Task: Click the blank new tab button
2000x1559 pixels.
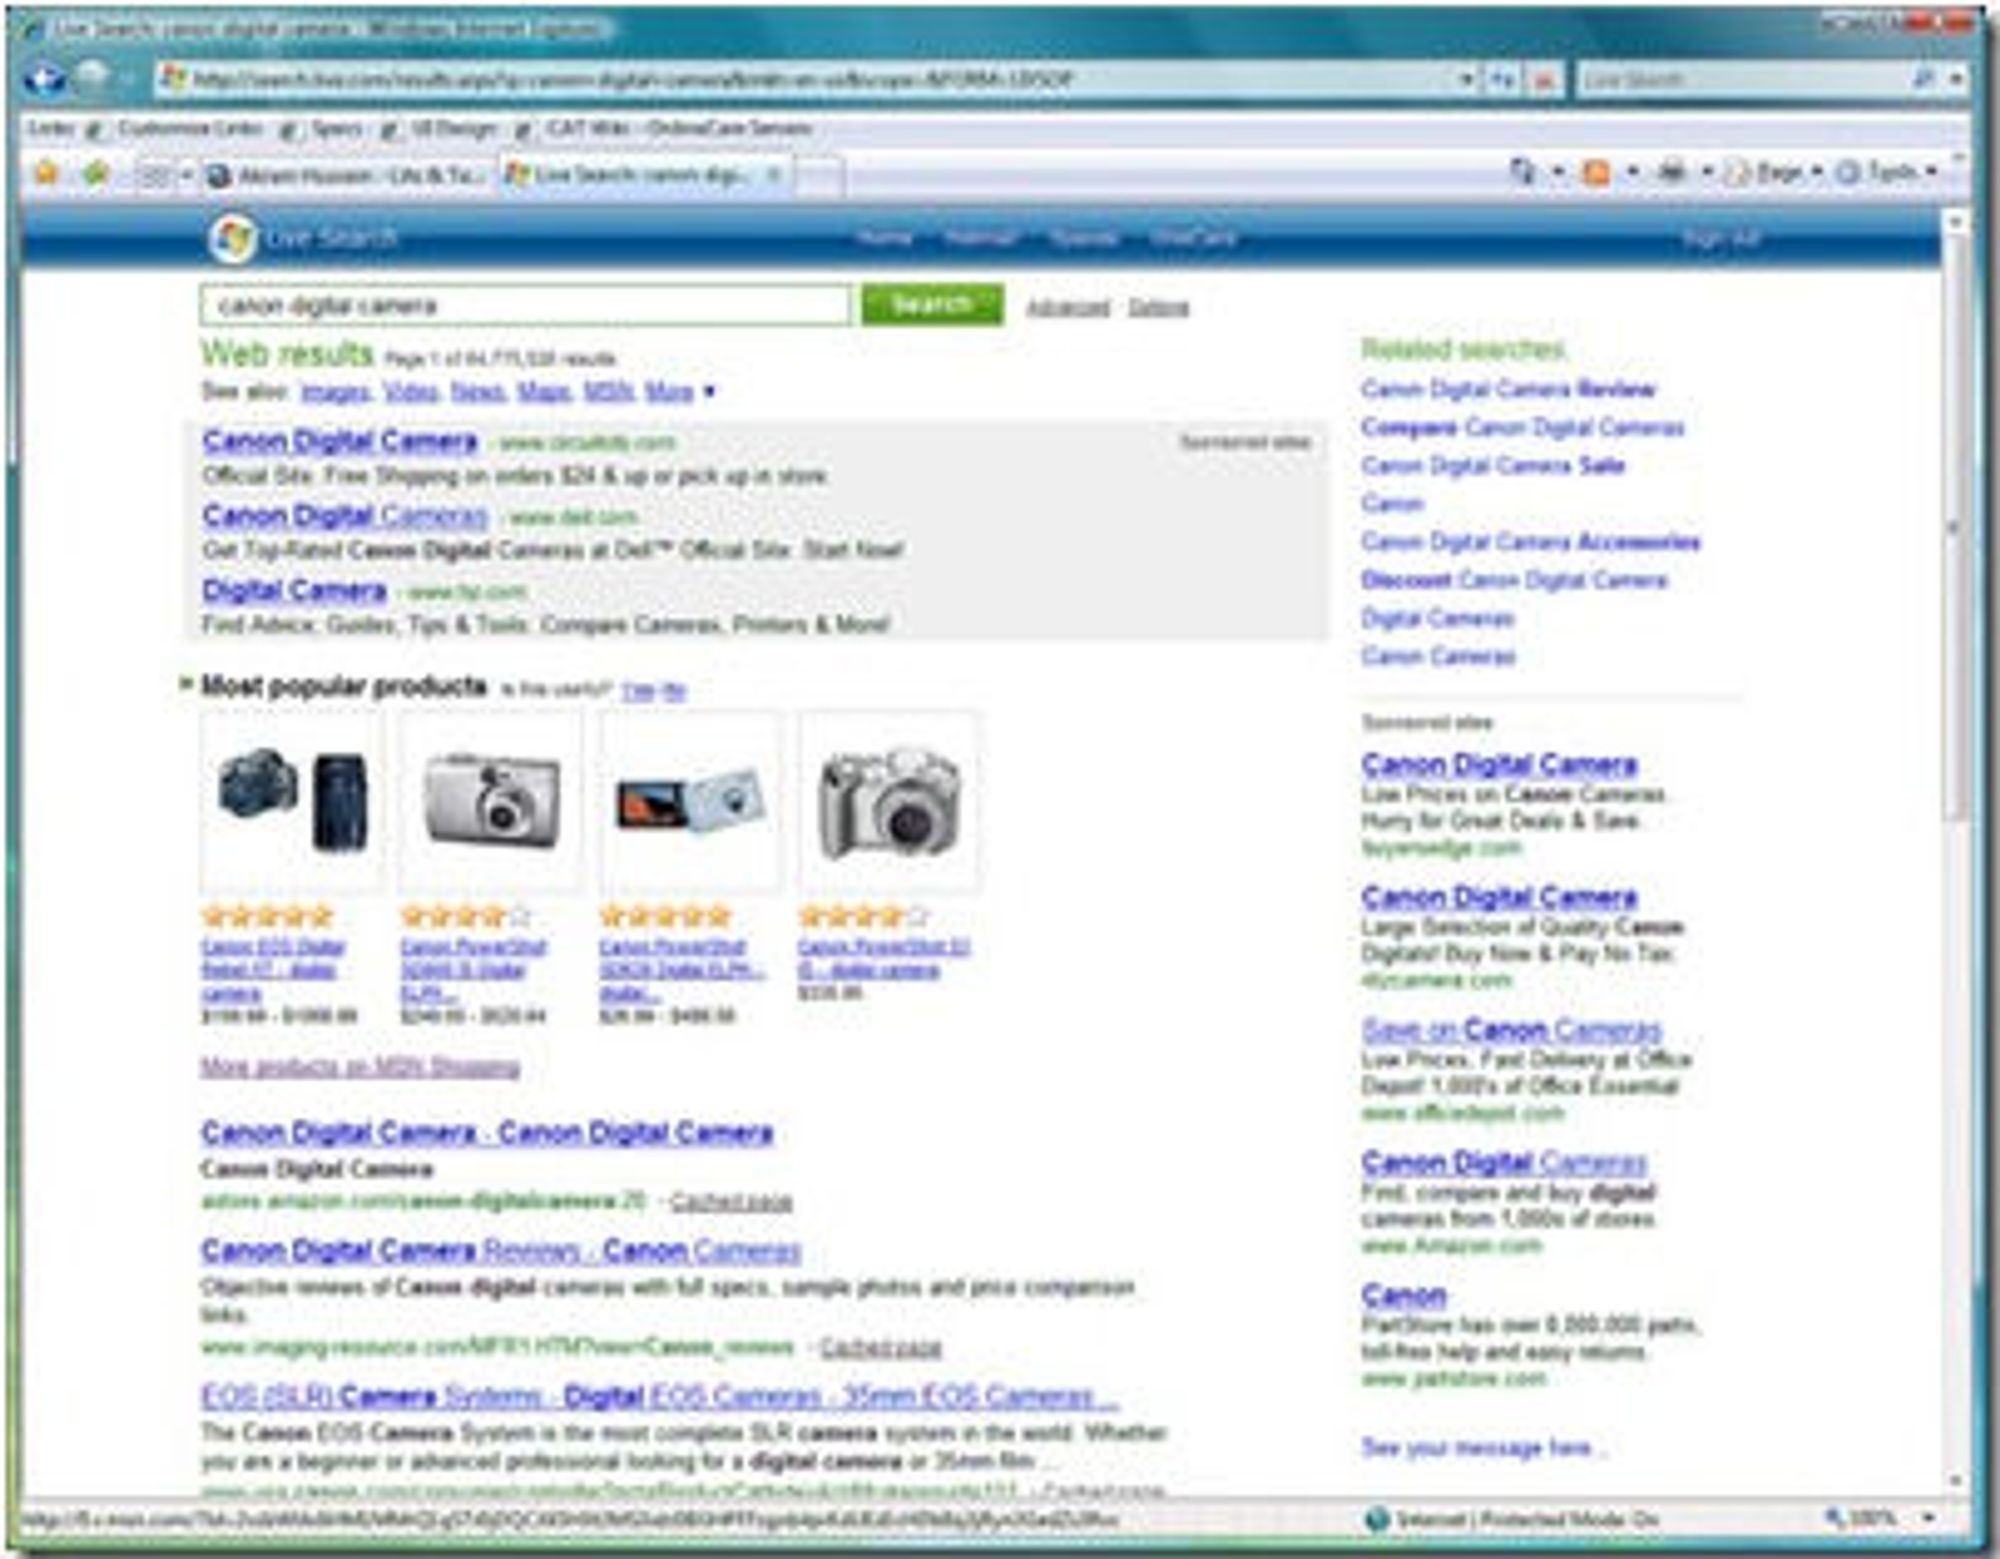Action: 818,176
